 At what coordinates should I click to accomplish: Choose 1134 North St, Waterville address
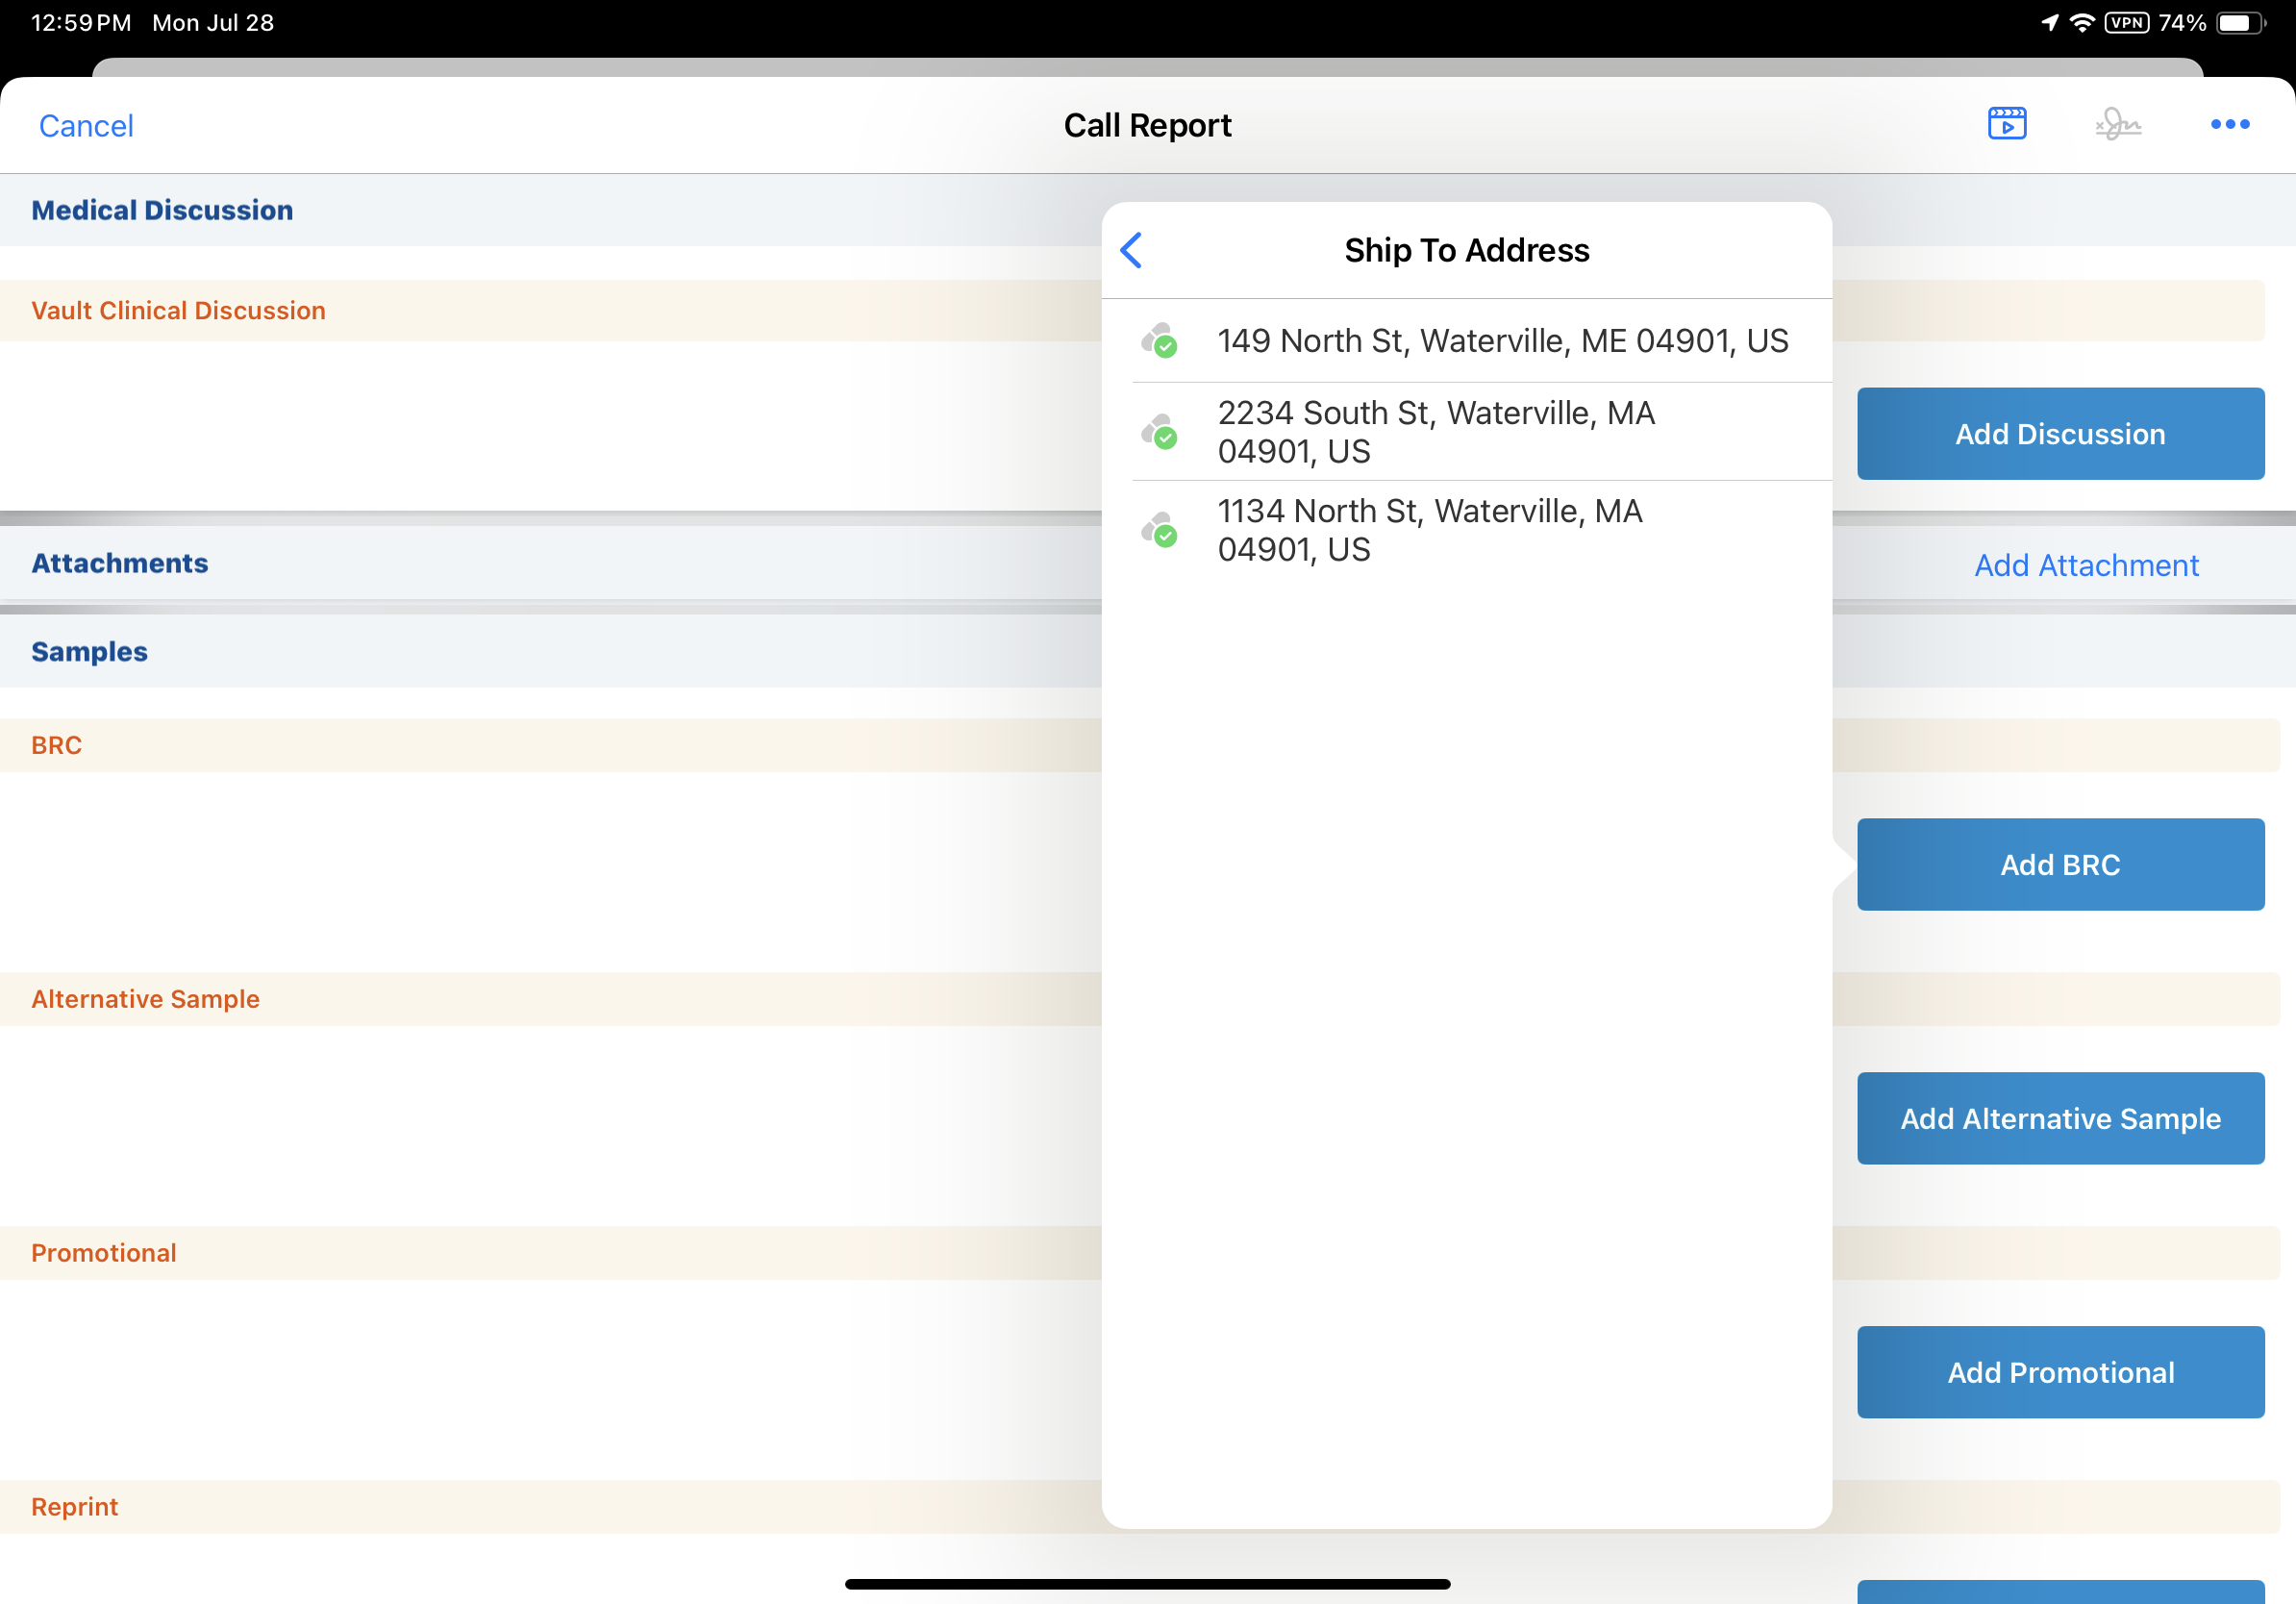tap(1429, 530)
